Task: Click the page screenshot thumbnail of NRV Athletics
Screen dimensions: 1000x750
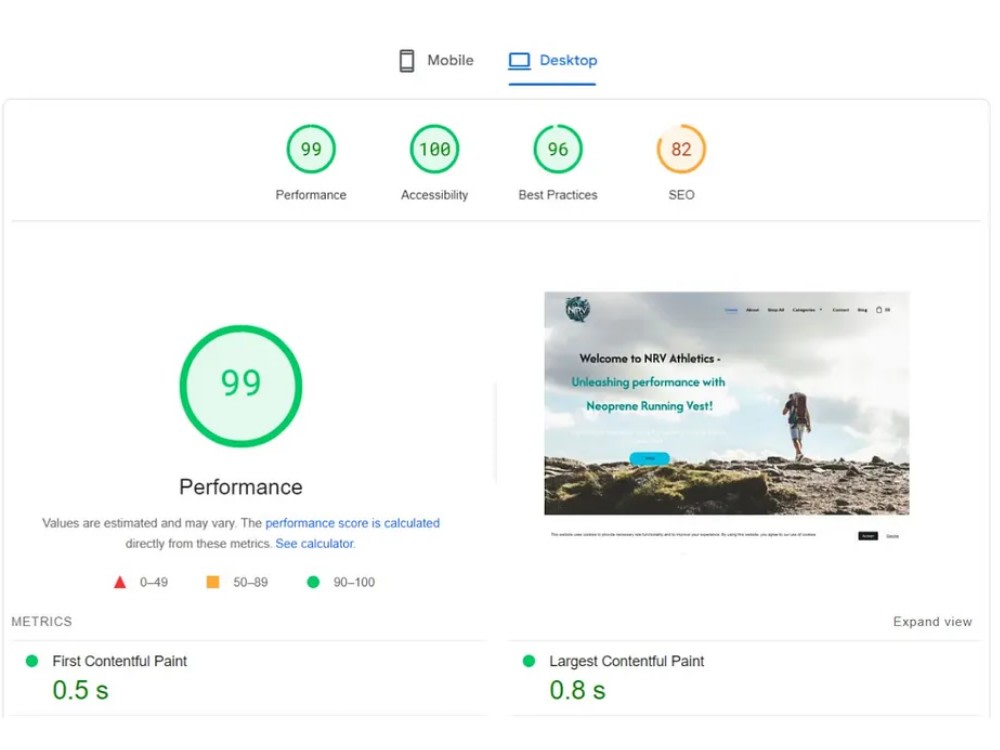Action: coord(726,418)
